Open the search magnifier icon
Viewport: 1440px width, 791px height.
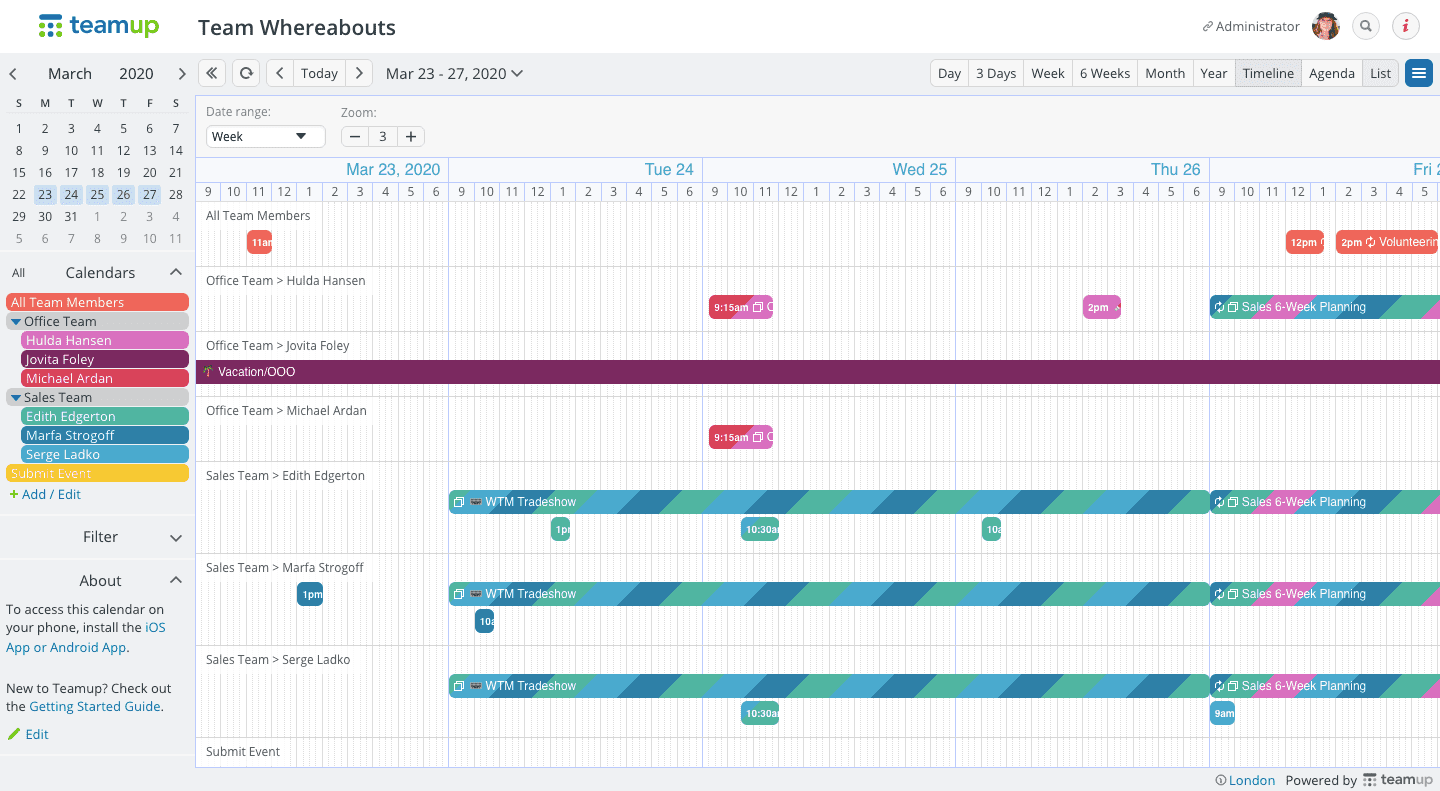[1365, 27]
